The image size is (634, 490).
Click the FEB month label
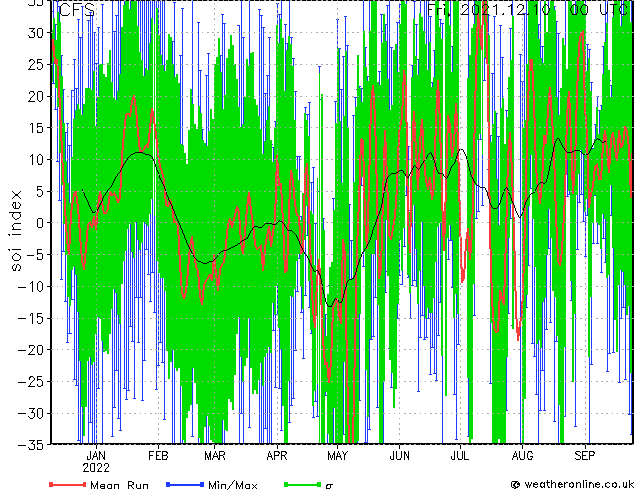tap(158, 456)
